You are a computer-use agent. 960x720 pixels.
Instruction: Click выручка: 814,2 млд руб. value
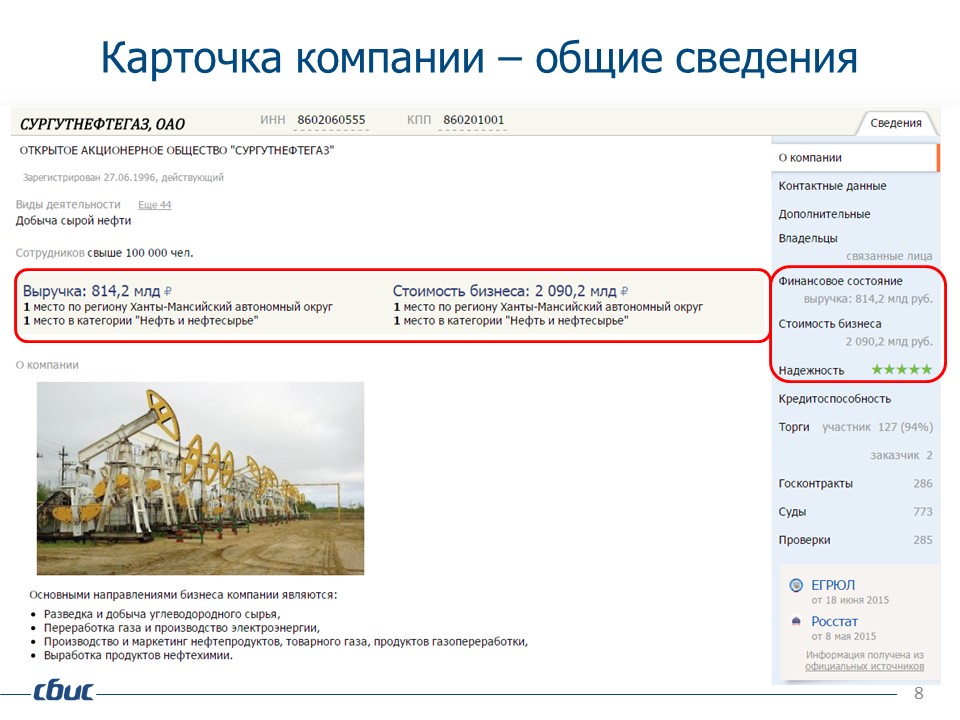point(868,299)
